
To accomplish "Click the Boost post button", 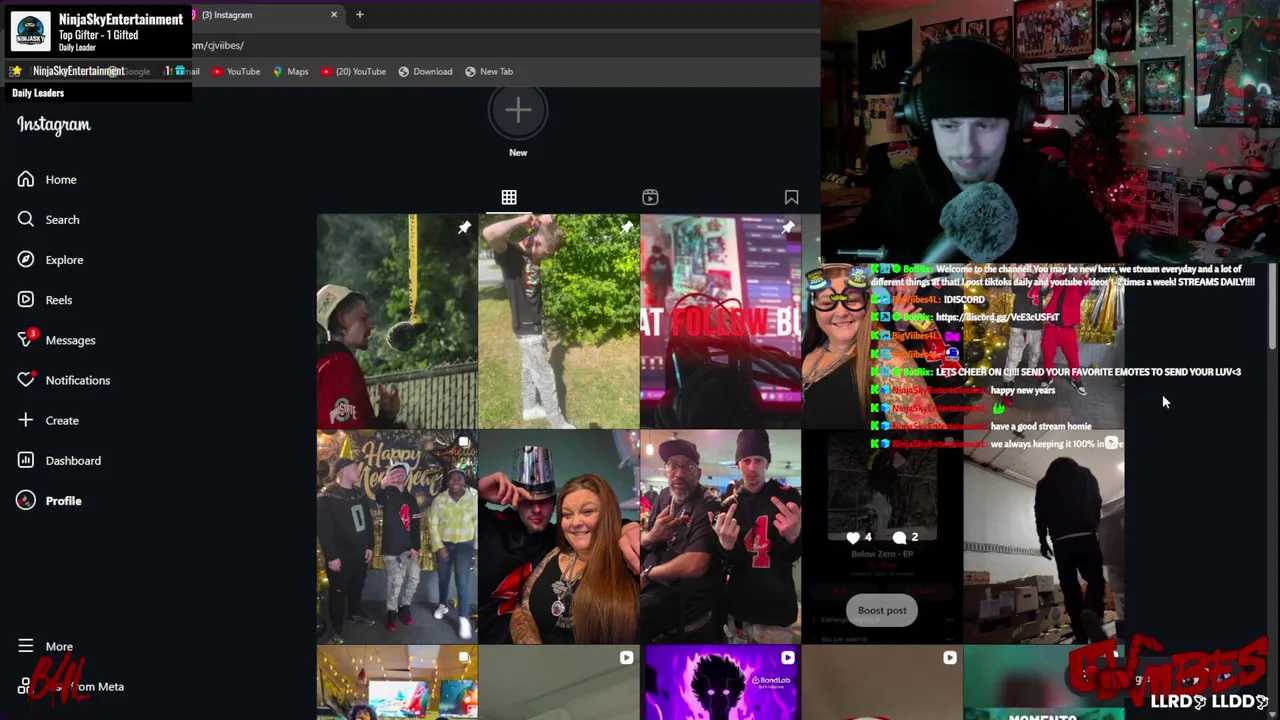I will coord(882,610).
